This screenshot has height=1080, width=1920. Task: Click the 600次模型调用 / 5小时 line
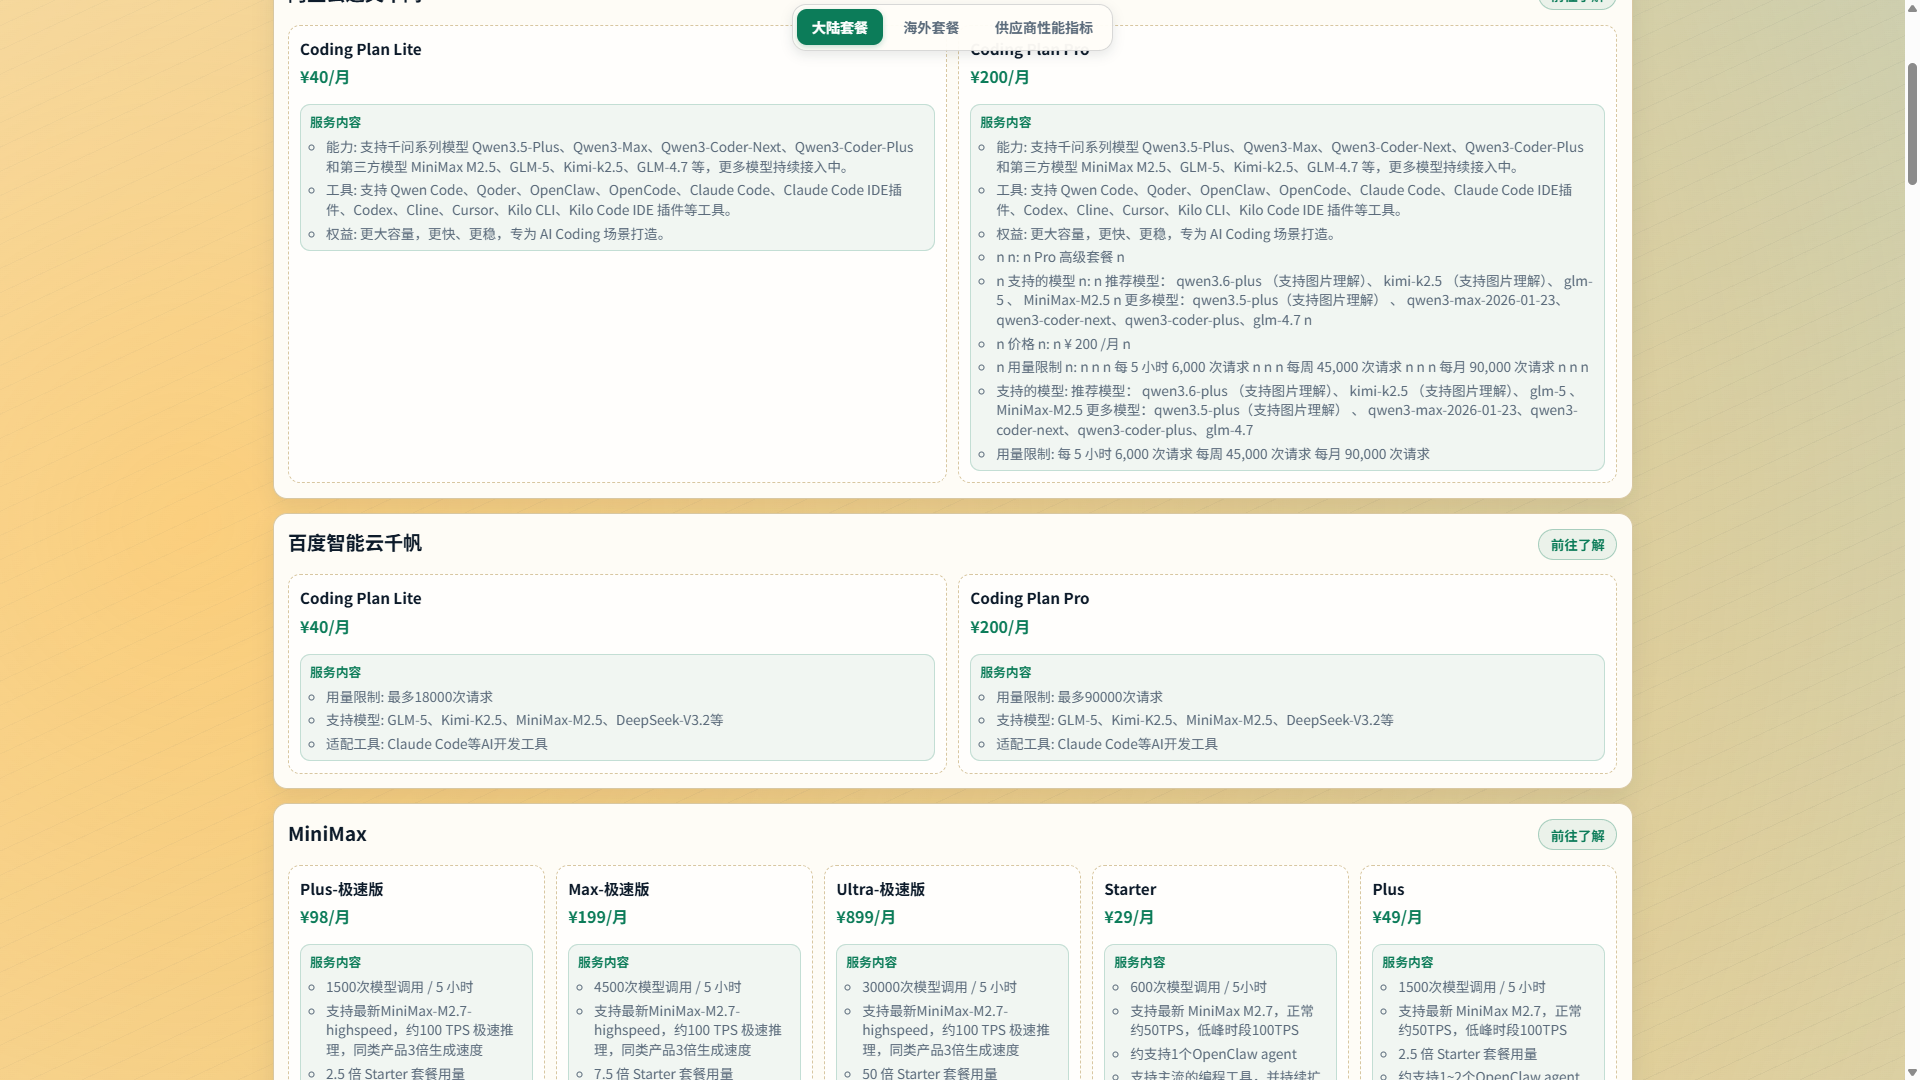(x=1198, y=987)
